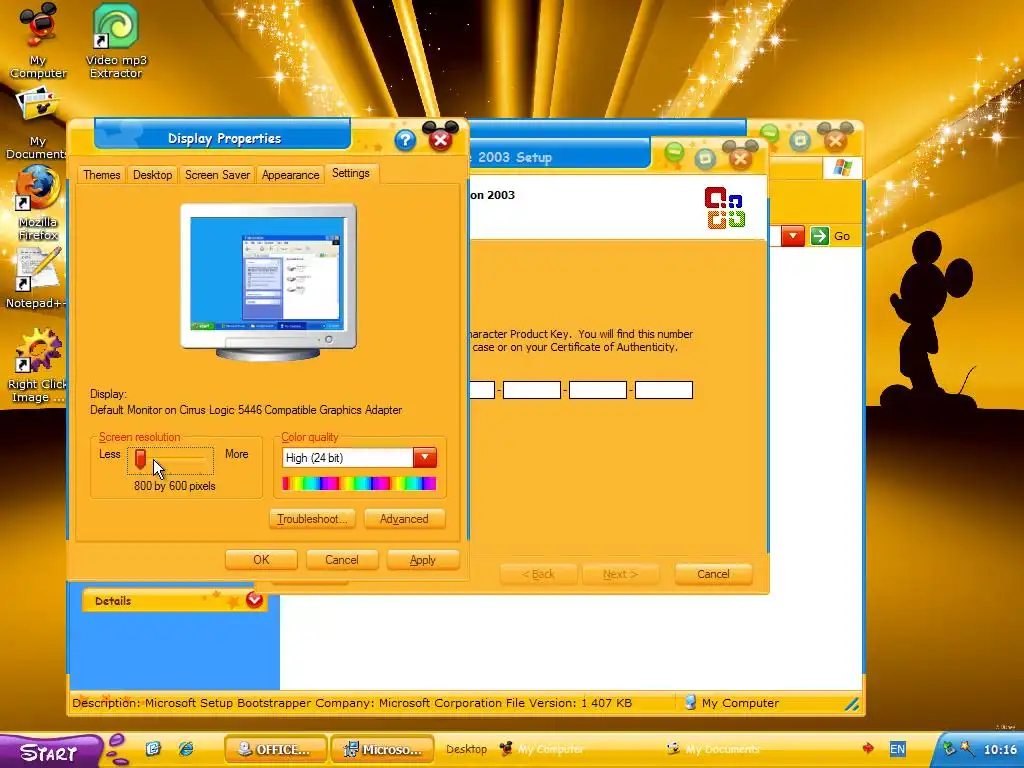
Task: Click the Next button in Office Setup
Action: [620, 574]
